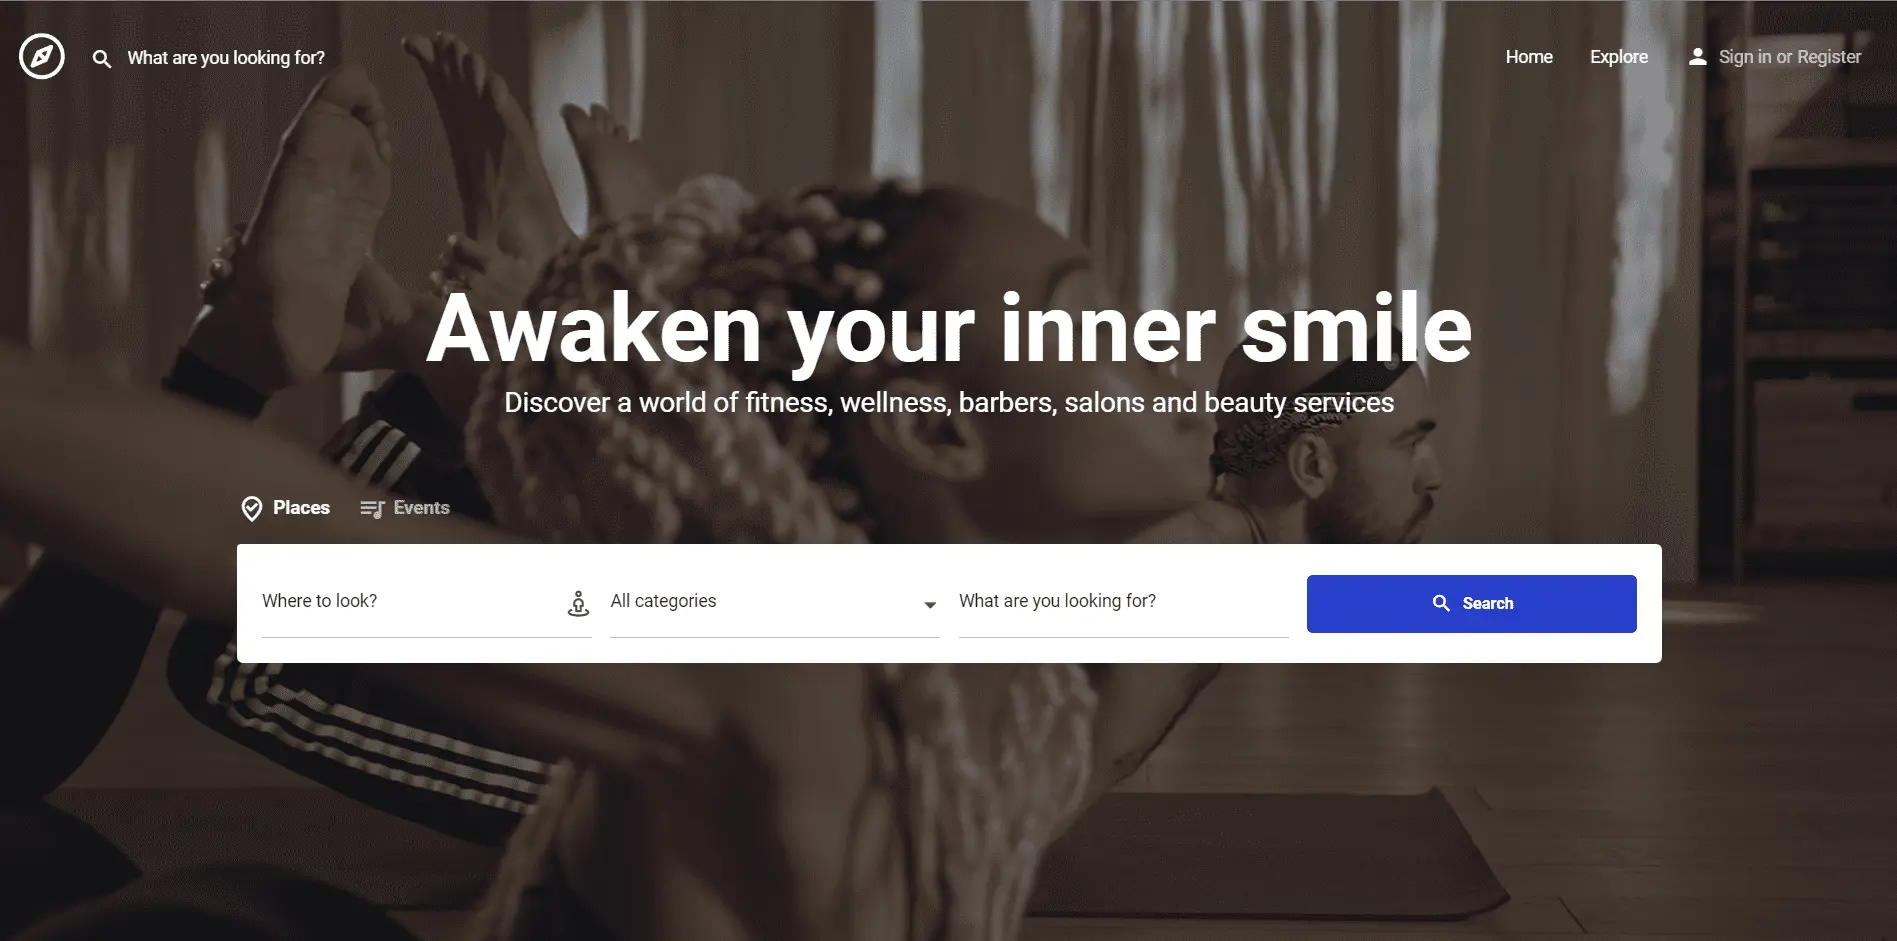This screenshot has width=1897, height=941.
Task: Click the blue Search button
Action: click(x=1471, y=603)
